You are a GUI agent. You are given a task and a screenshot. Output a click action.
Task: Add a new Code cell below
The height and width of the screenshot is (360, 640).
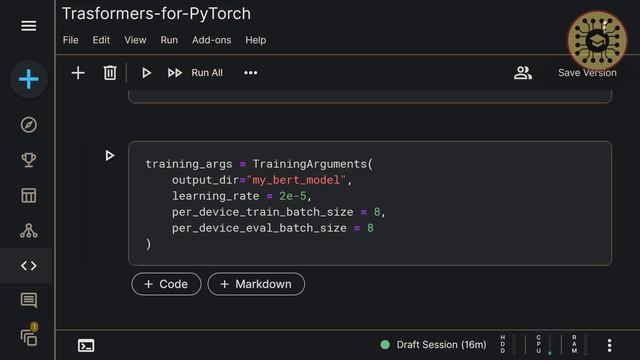pyautogui.click(x=166, y=284)
